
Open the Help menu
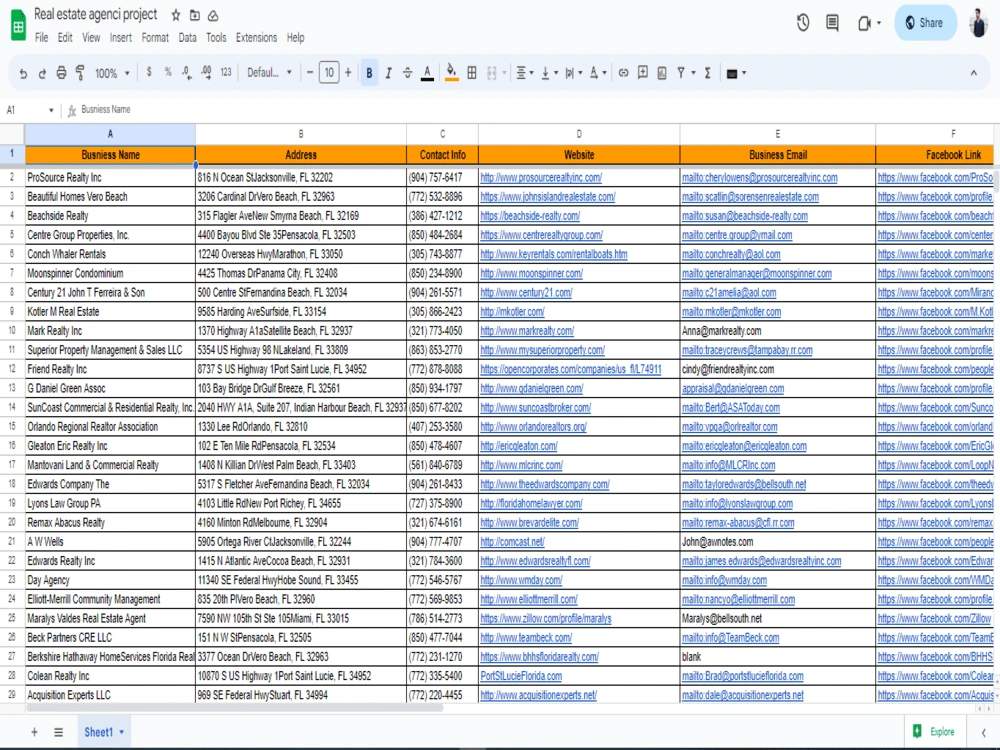click(x=295, y=38)
